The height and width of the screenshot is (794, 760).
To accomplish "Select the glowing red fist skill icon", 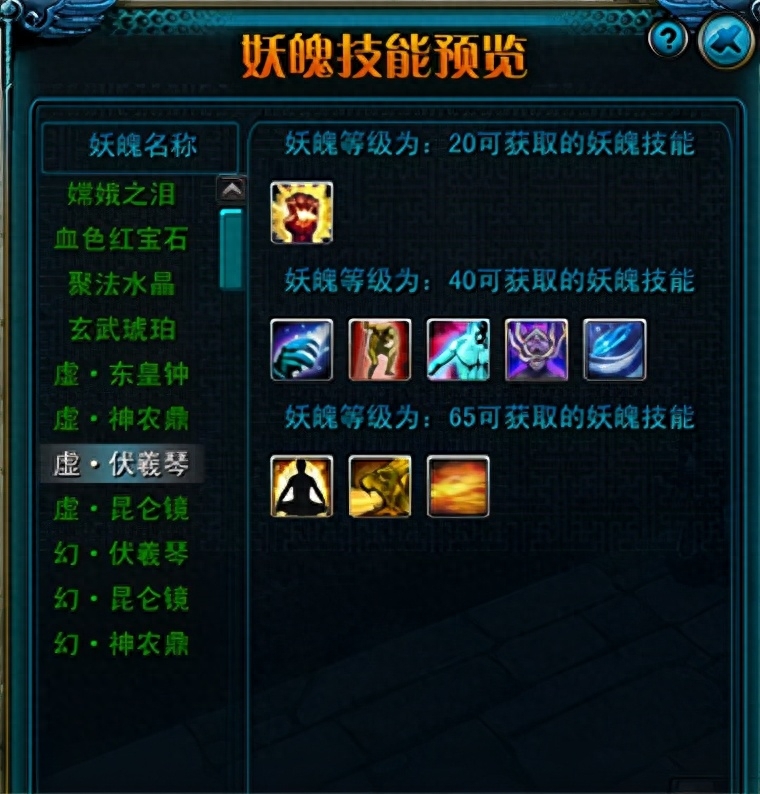I will pyautogui.click(x=301, y=213).
